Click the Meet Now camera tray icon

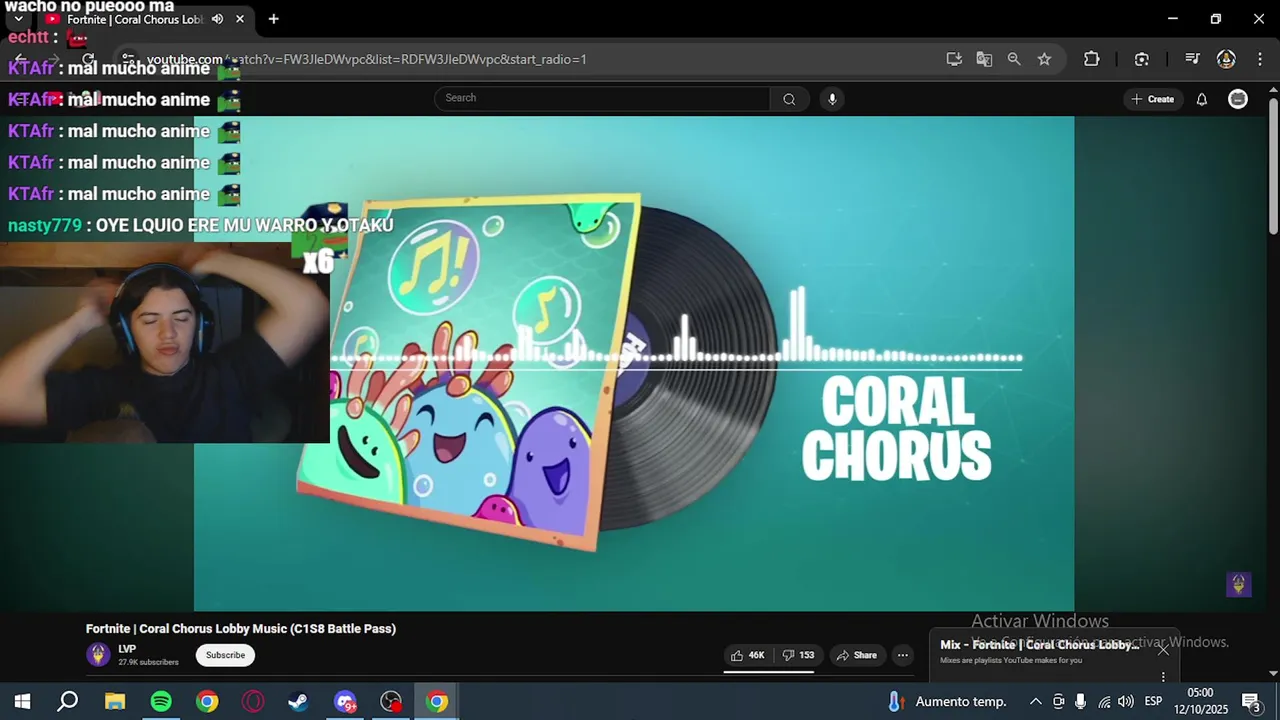(1058, 702)
